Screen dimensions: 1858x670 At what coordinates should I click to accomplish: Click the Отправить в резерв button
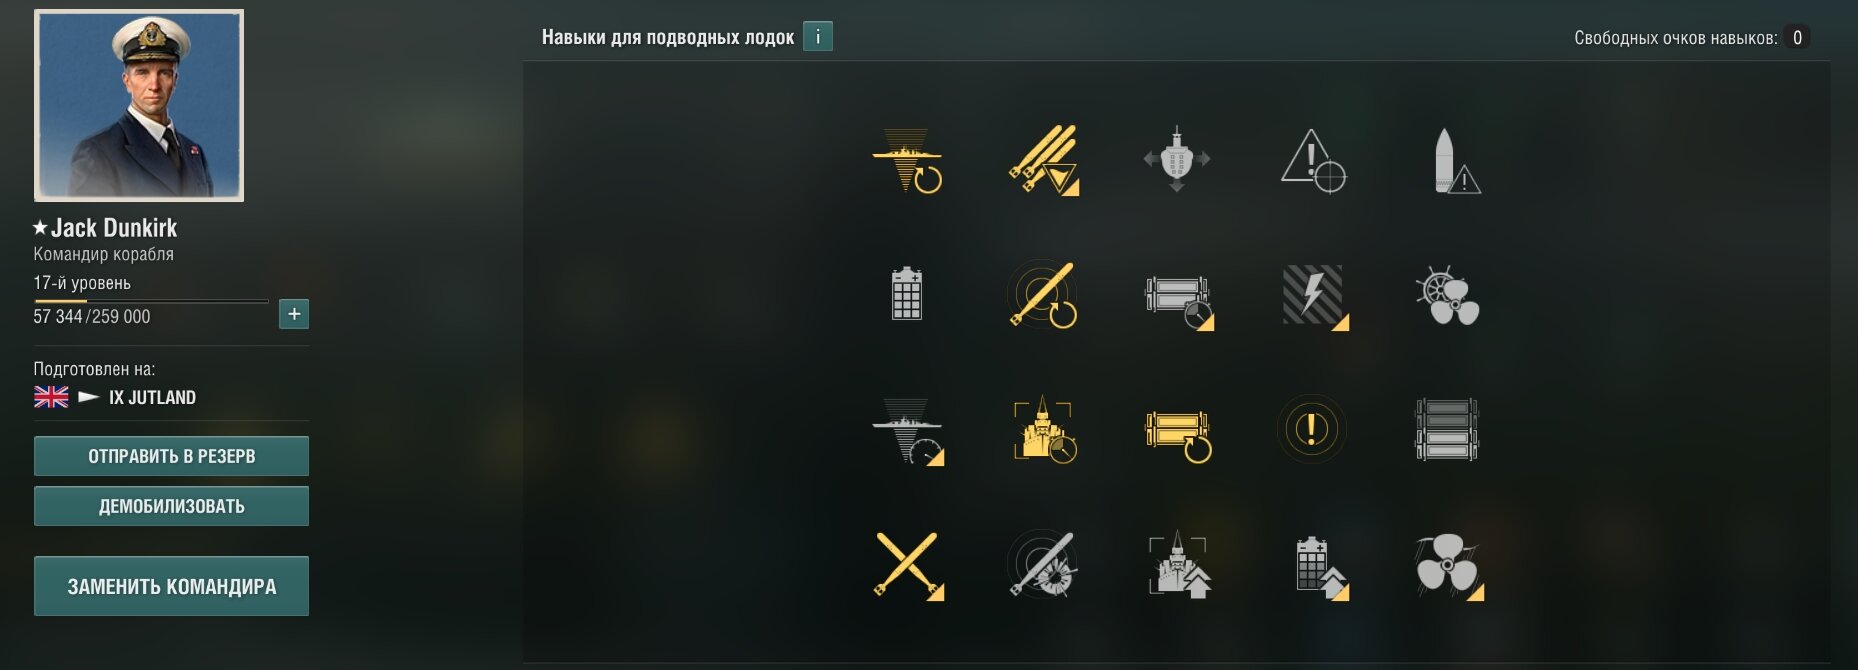pos(171,456)
